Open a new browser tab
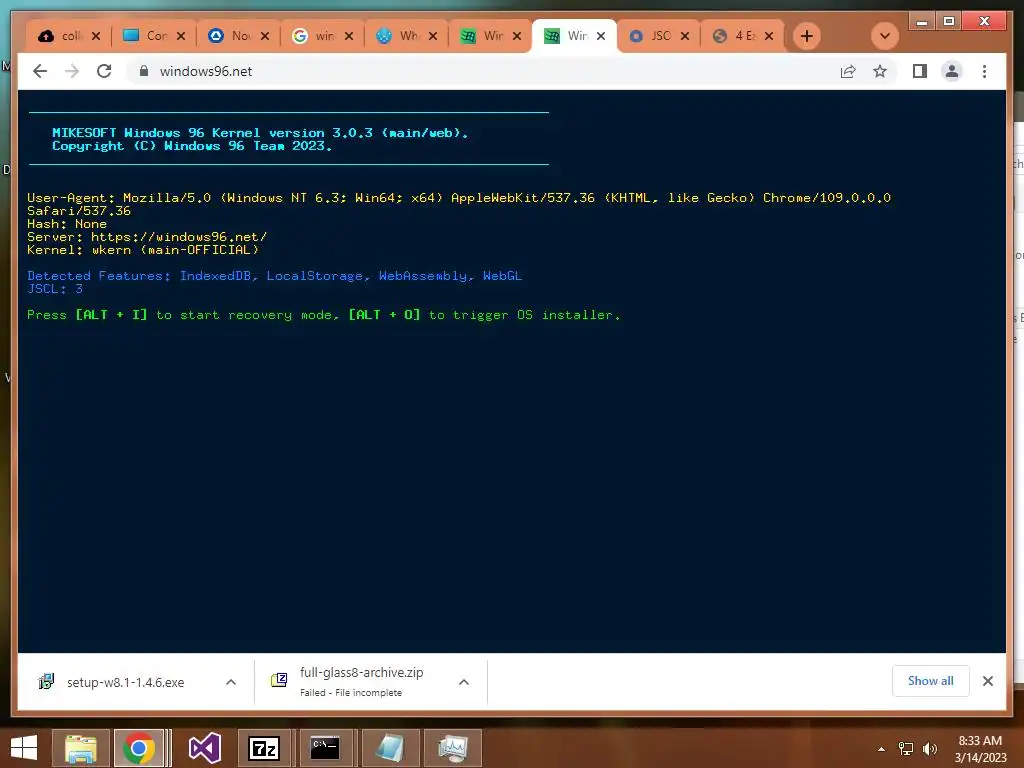The height and width of the screenshot is (768, 1024). pos(807,36)
